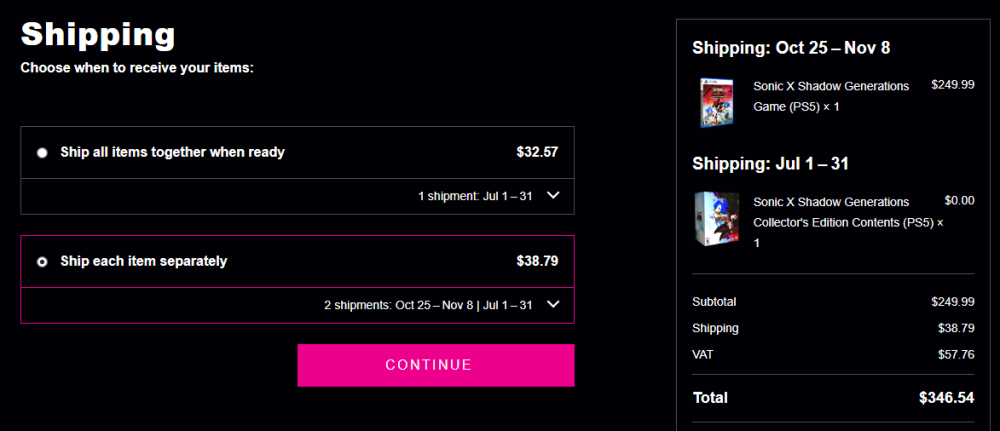Viewport: 1000px width, 431px height.
Task: Click the $32.57 combined shipping price
Action: [x=537, y=152]
